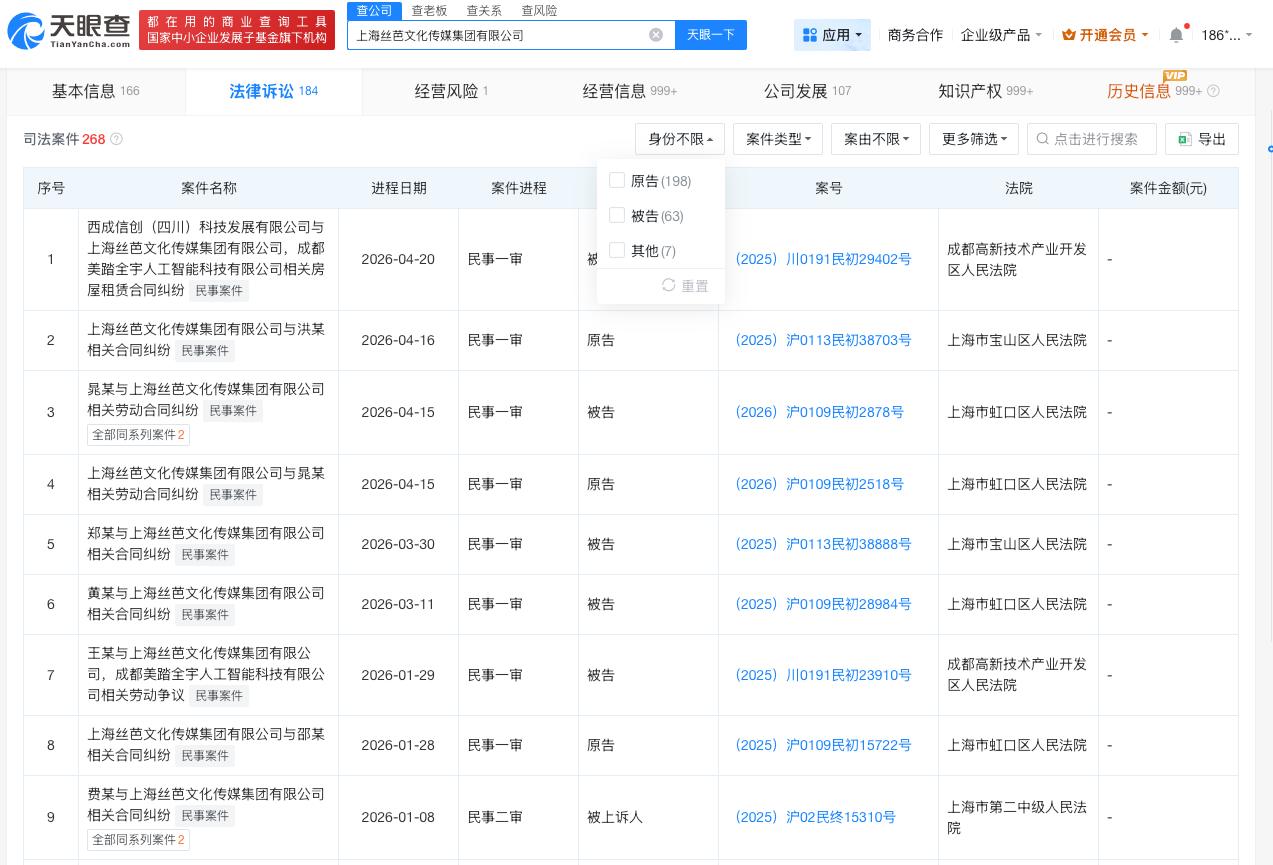Click the 导出 export button

coord(1201,139)
